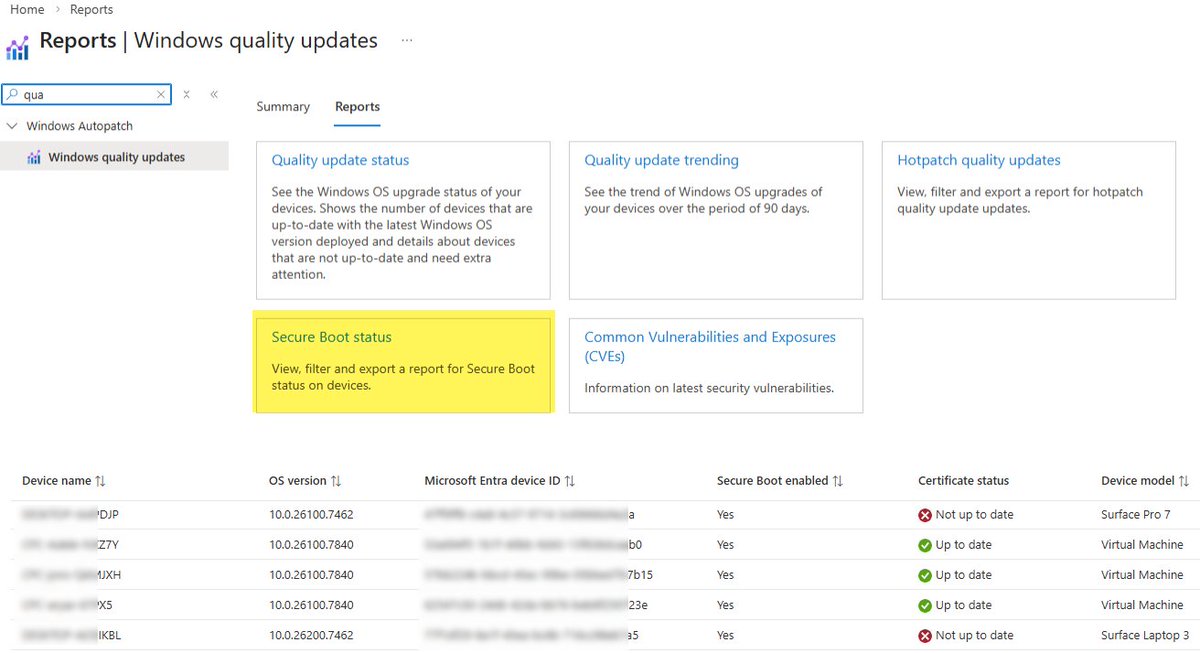Click 'Up to date' status in the PX5 row
Screen dimensions: 1200x653
tap(963, 605)
